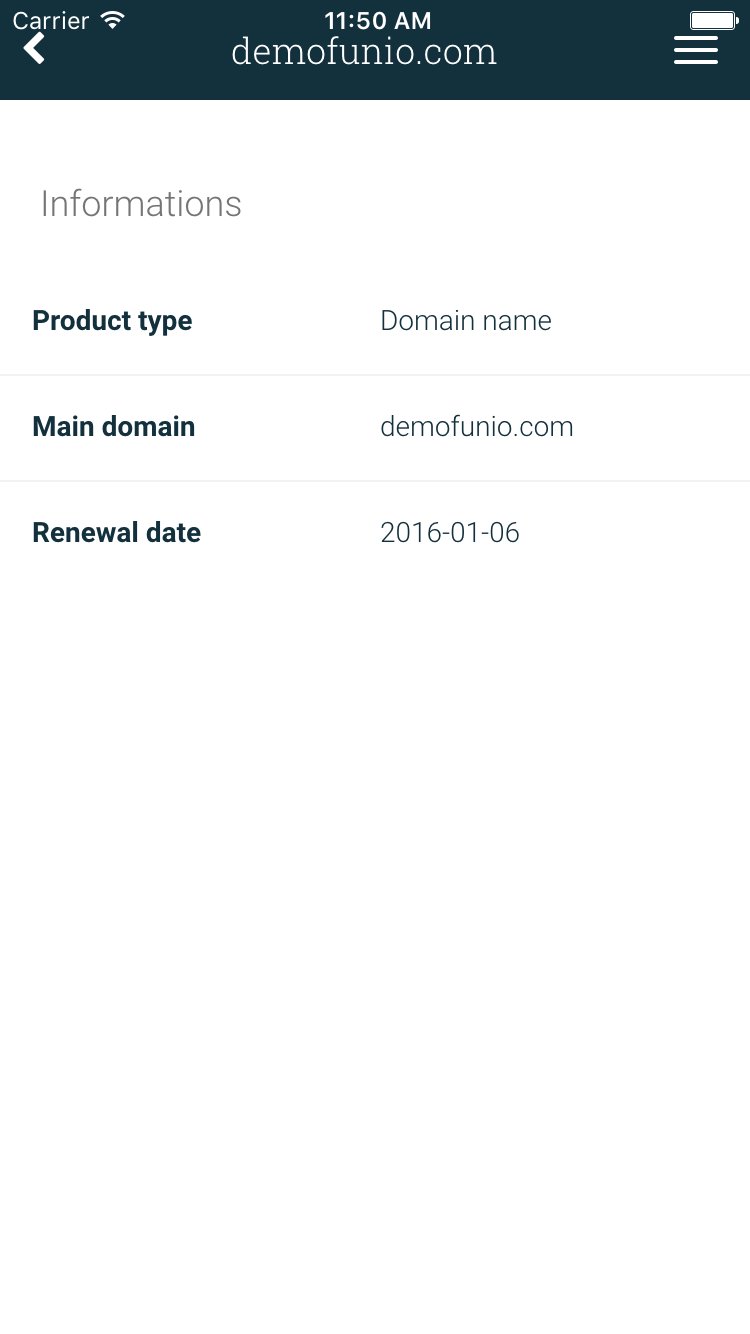
Task: Select the Renewal date row
Action: click(375, 534)
